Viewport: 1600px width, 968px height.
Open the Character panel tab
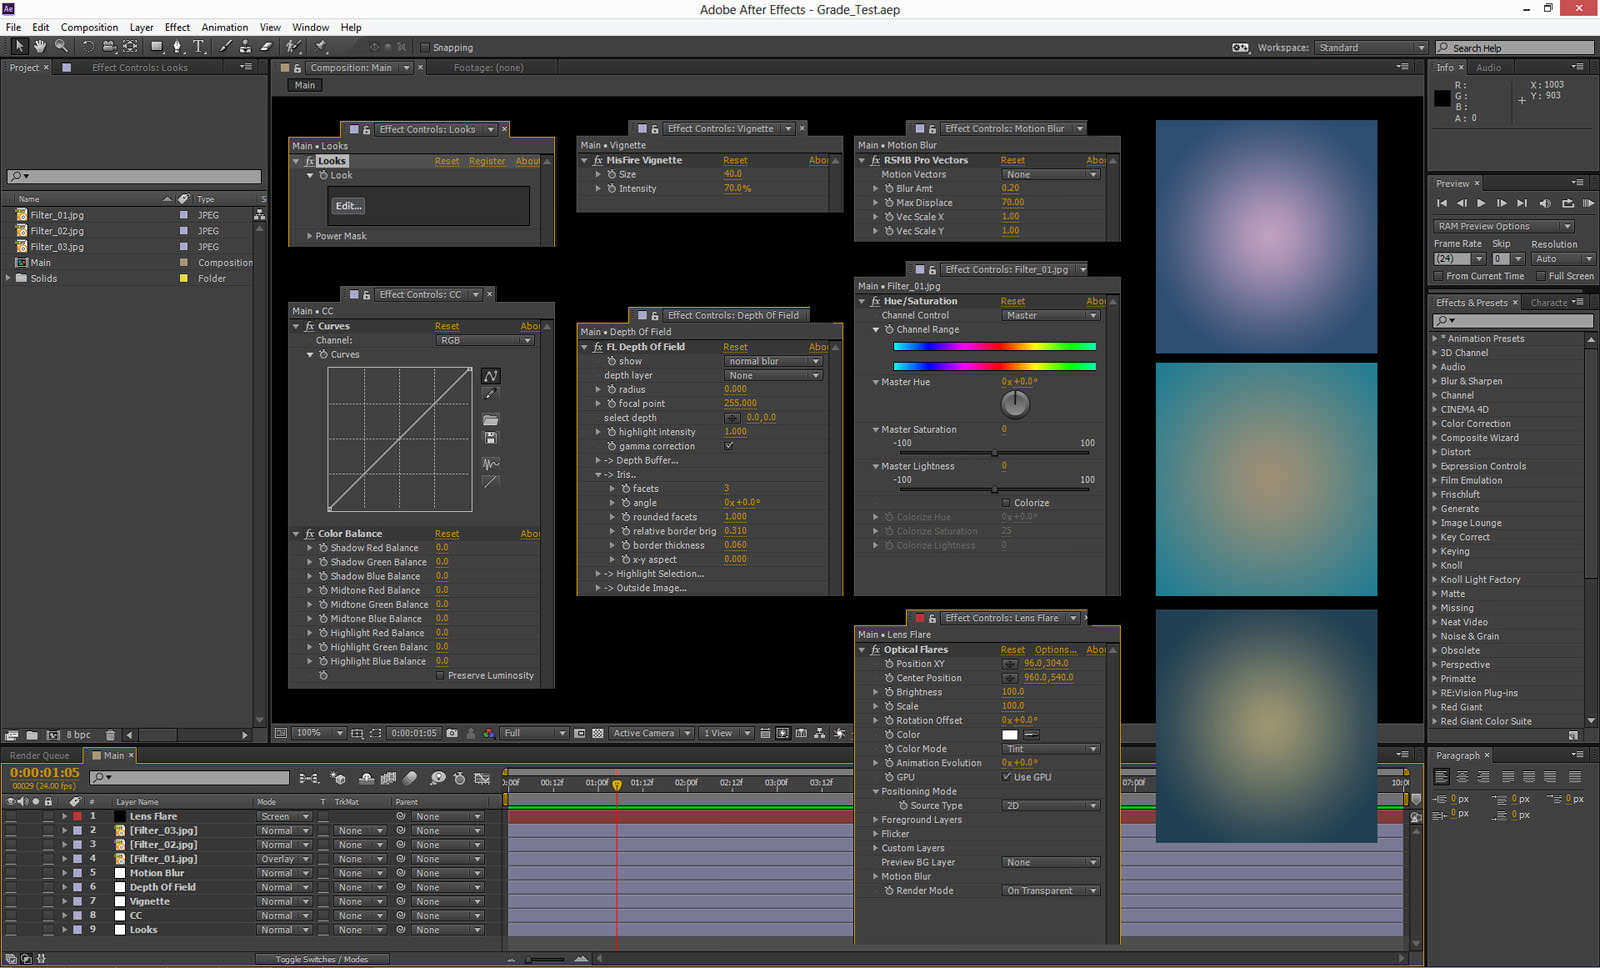(x=1549, y=302)
